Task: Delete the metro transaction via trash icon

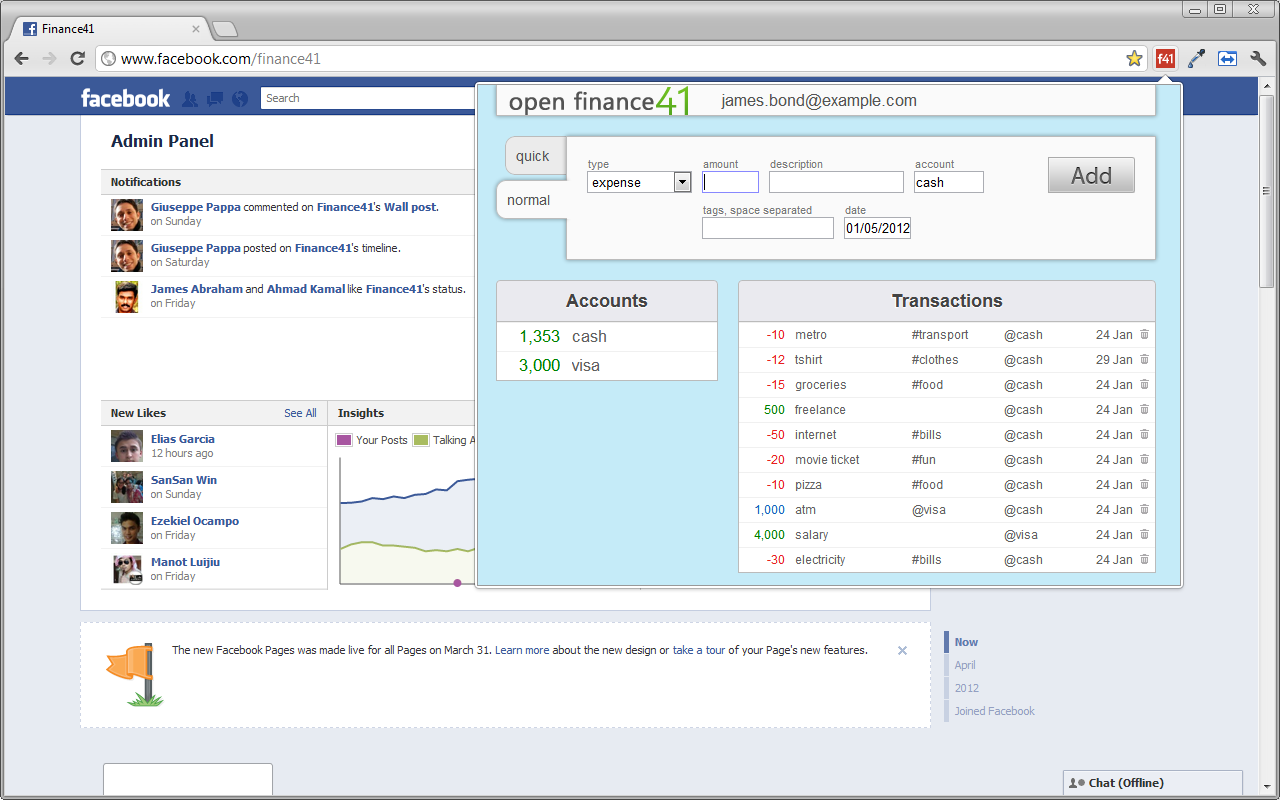Action: coord(1143,334)
